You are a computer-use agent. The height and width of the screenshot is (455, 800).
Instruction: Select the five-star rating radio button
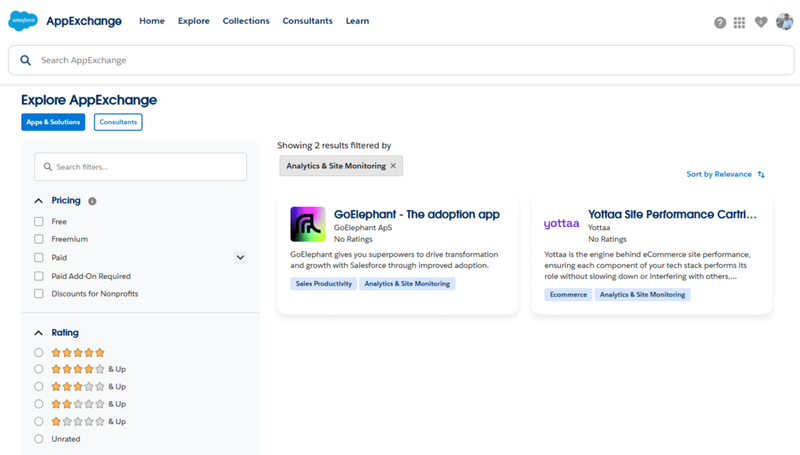pos(39,352)
